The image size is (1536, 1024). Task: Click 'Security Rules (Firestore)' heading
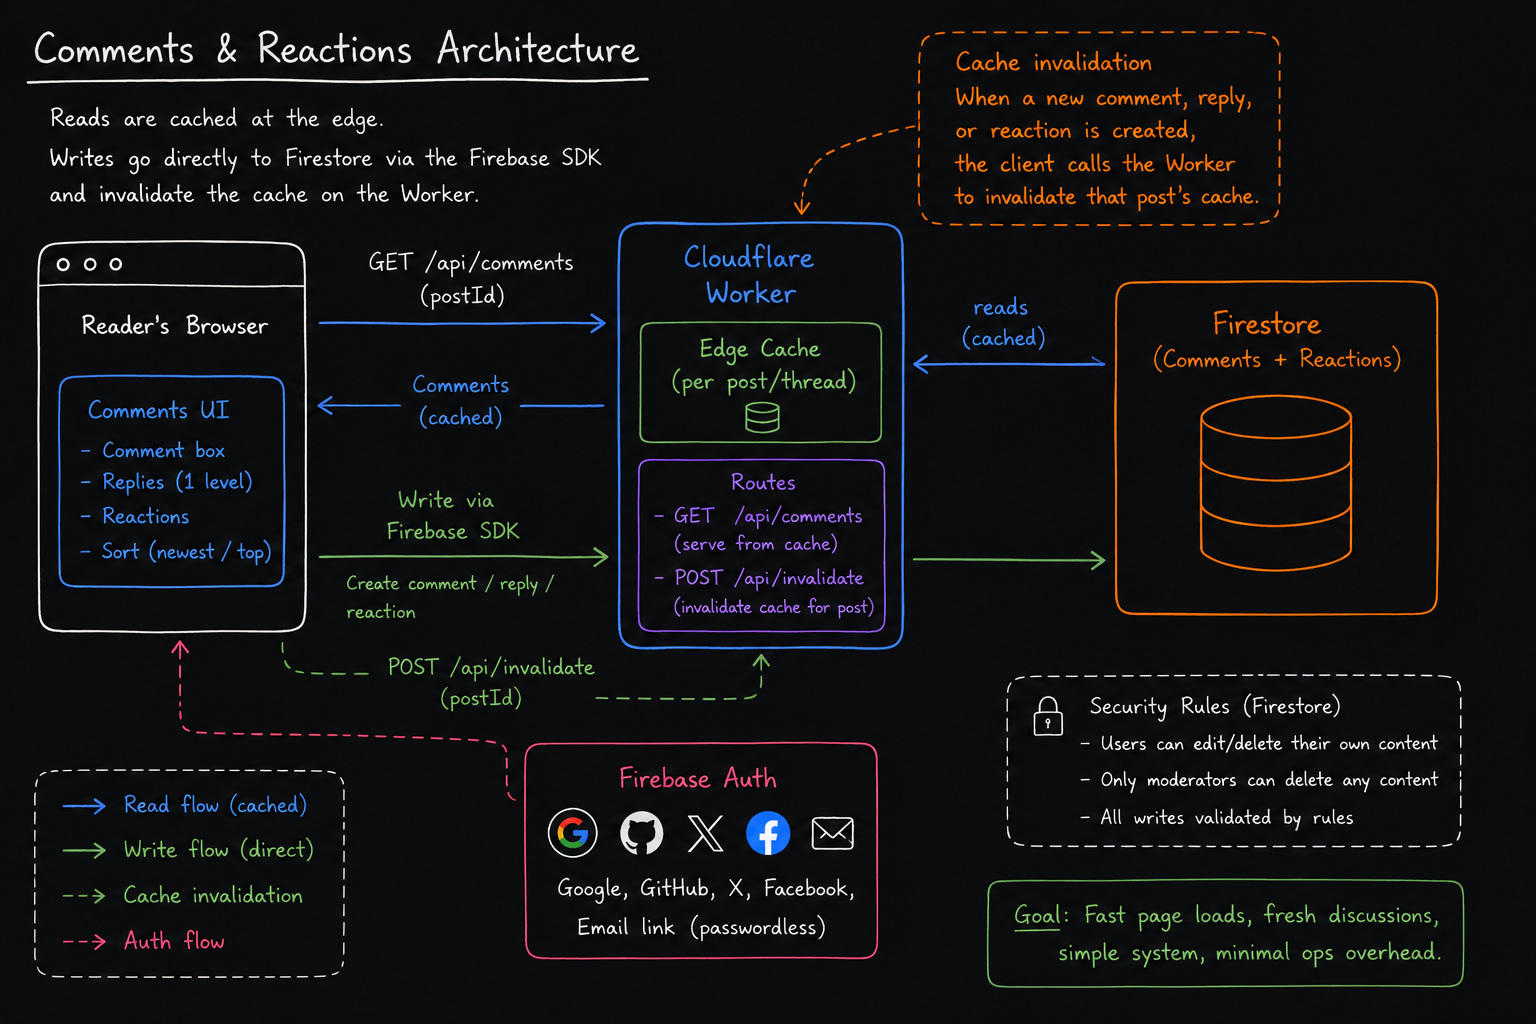(x=1215, y=706)
